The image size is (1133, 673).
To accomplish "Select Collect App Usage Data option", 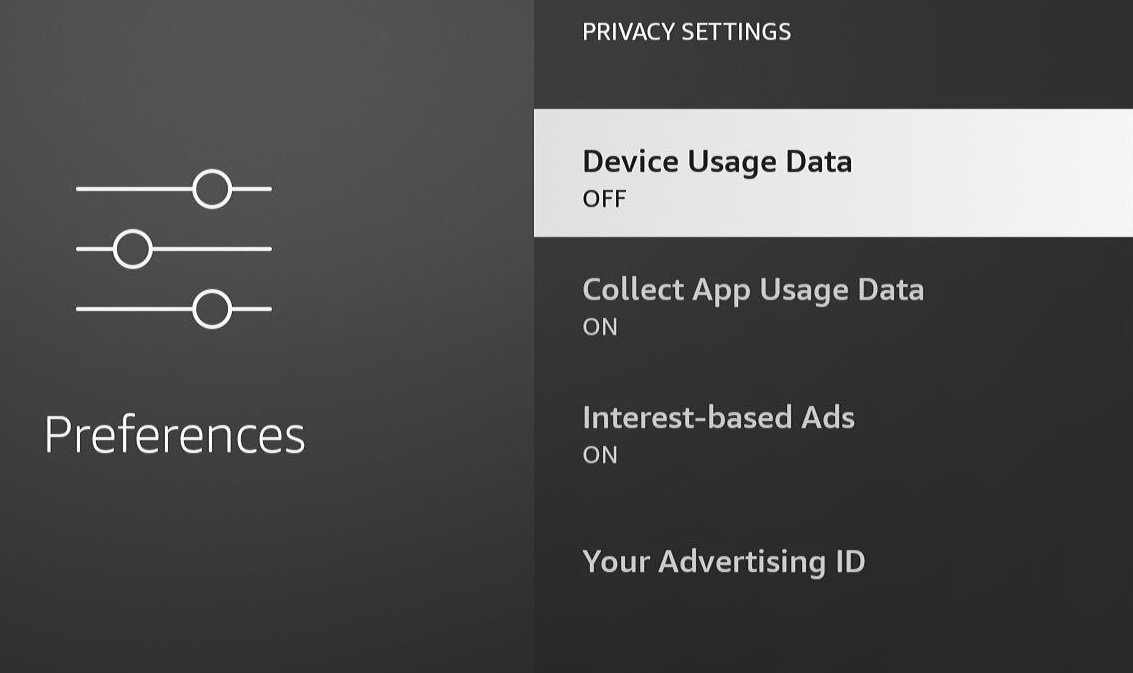I will click(x=833, y=307).
